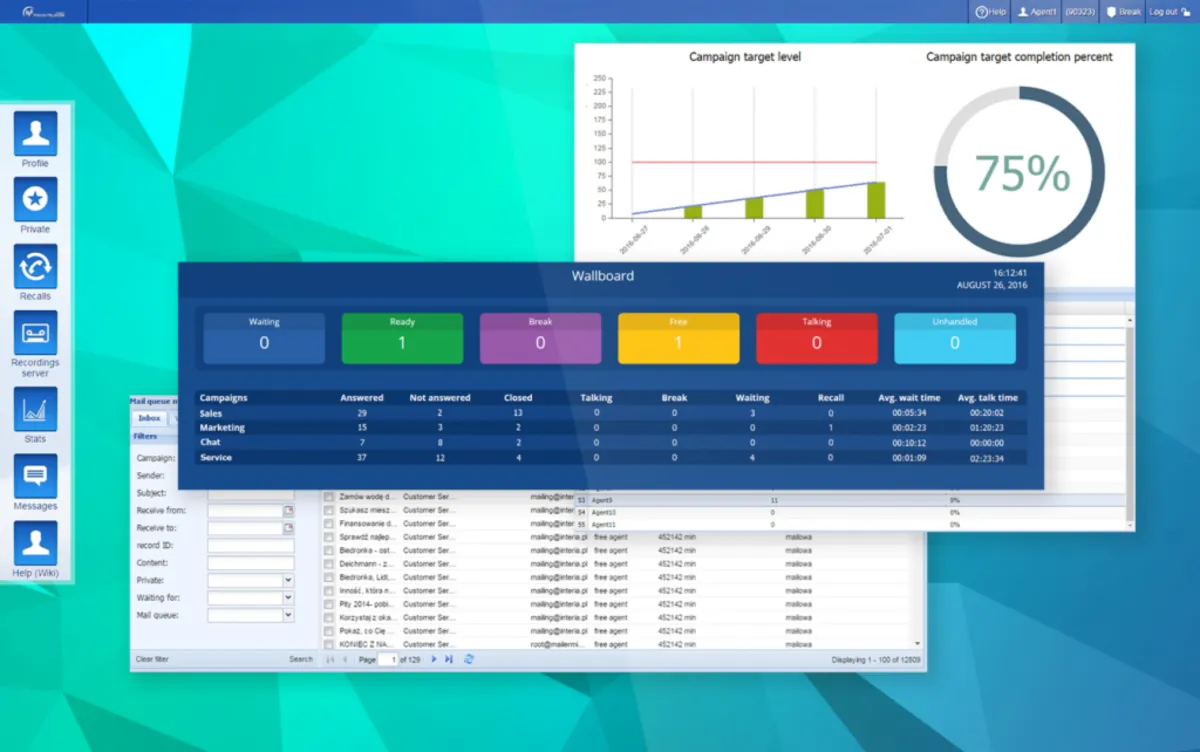Tick the checkbox for Szukasz miesz... mail

(x=329, y=510)
